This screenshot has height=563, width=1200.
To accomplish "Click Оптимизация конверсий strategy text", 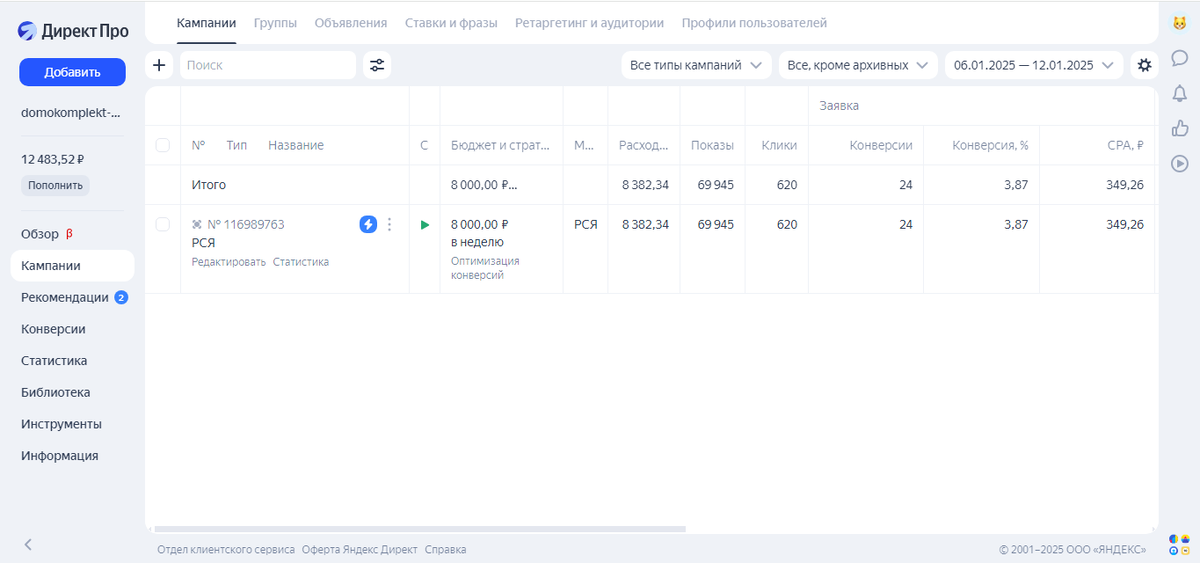I will pos(485,268).
